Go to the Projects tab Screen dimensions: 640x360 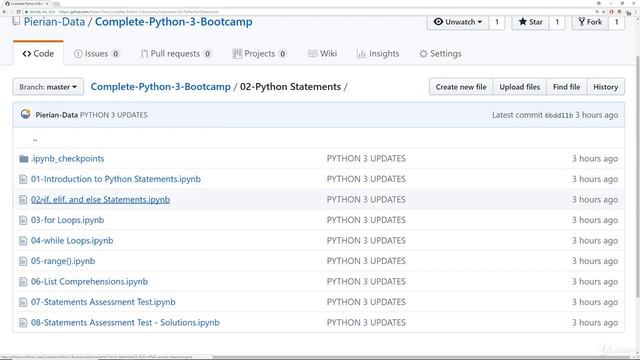point(260,53)
